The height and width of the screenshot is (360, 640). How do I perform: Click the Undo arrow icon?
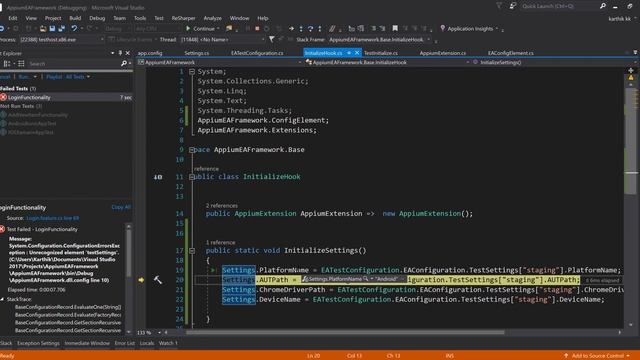74,29
